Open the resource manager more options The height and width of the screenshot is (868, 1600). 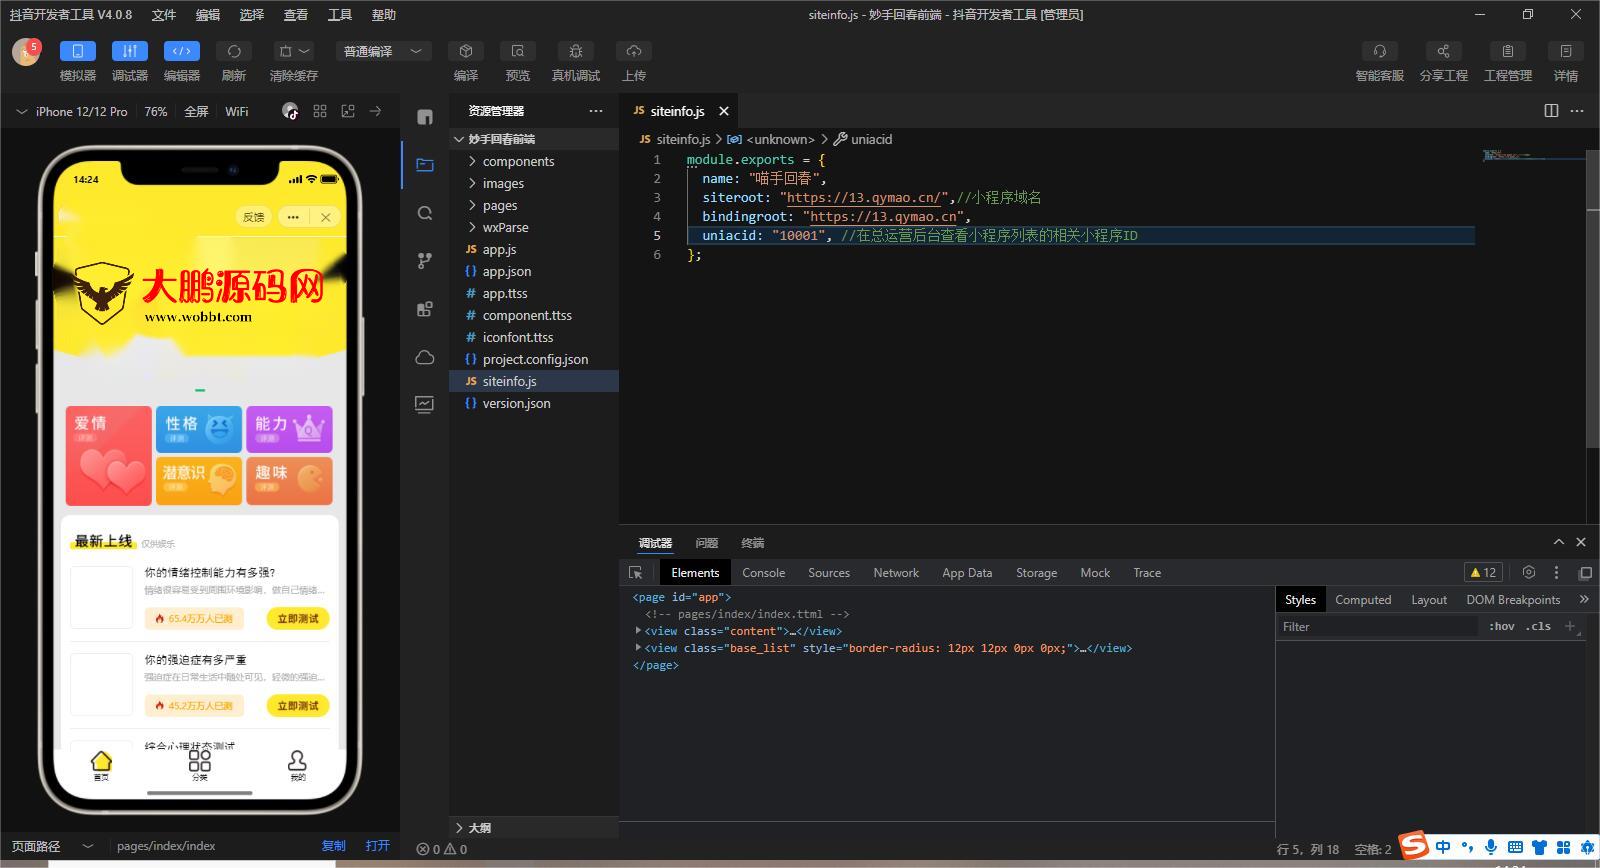pos(596,111)
